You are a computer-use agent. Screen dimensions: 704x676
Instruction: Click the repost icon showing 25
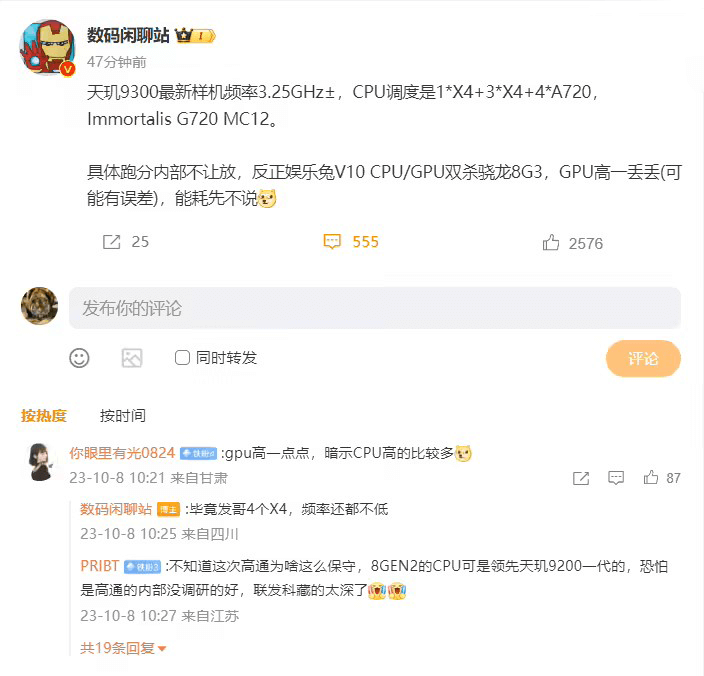(x=112, y=241)
